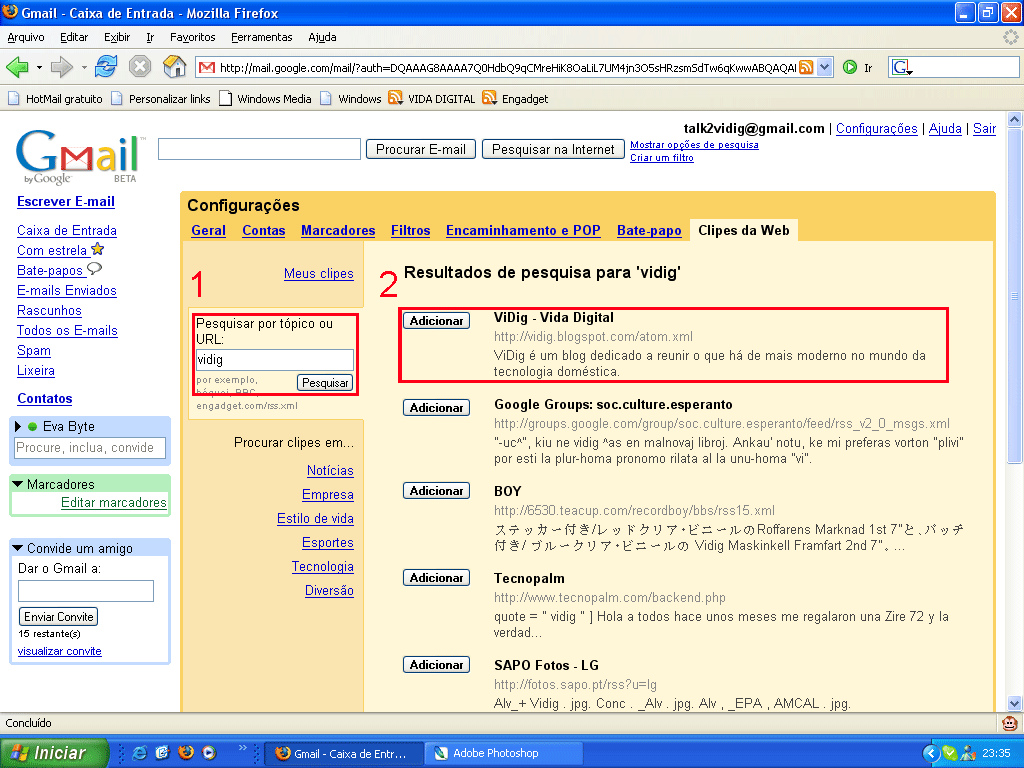This screenshot has height=768, width=1024.
Task: Open the VIDA DIGITAL live bookmark feed
Action: click(x=432, y=99)
